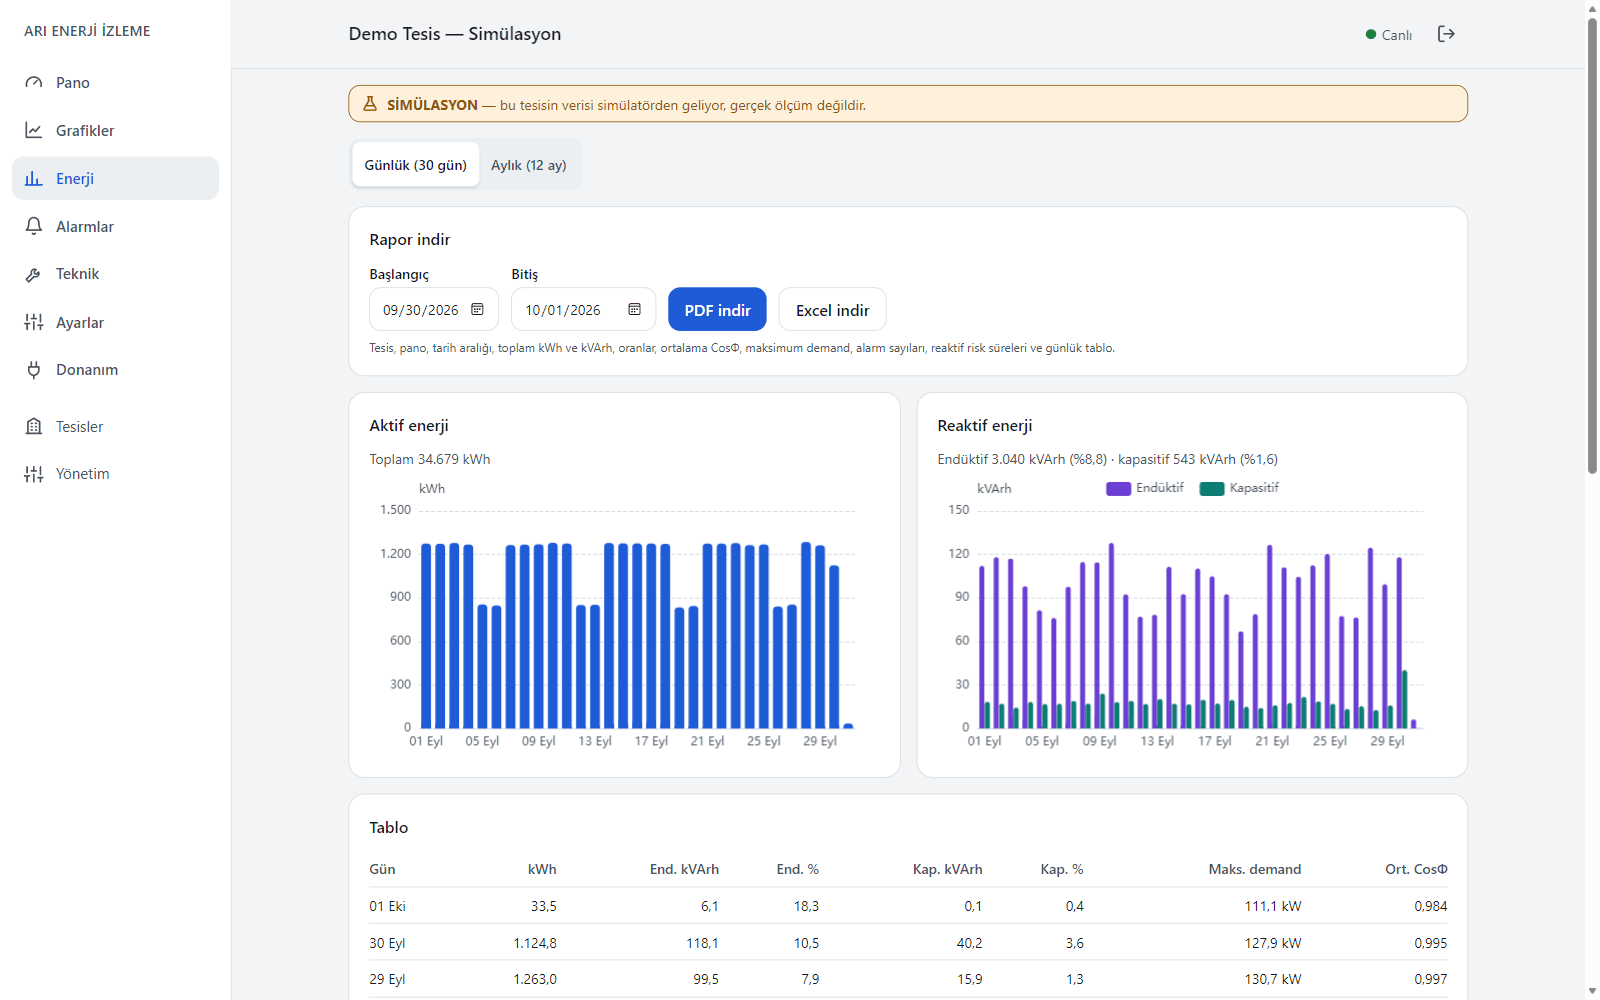Open the Başlangıç date calendar picker
This screenshot has width=1600, height=1000.
coord(478,309)
